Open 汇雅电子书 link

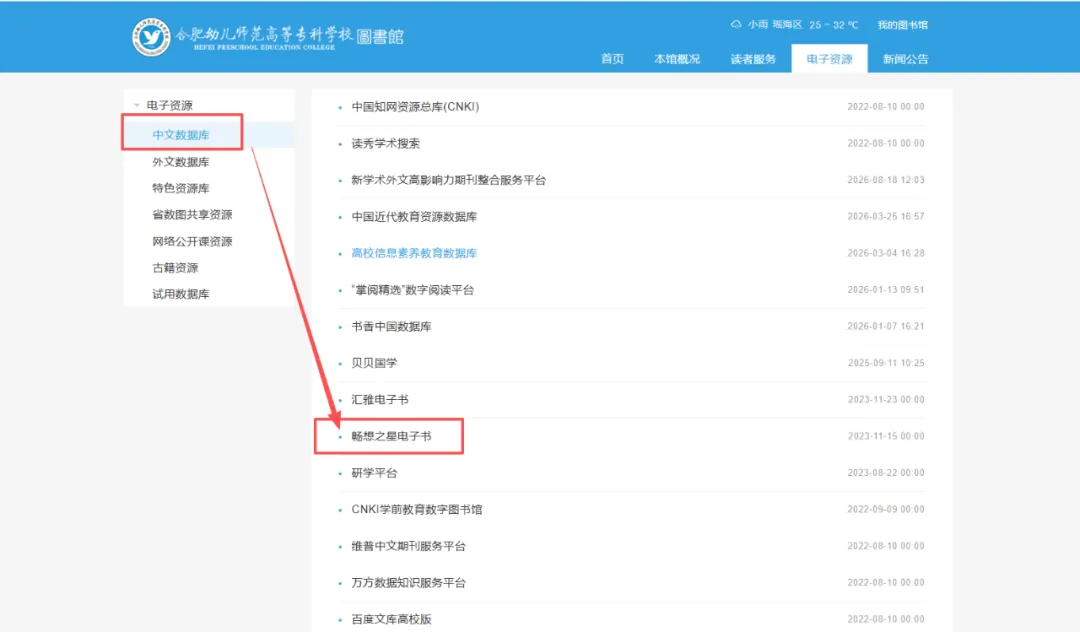pyautogui.click(x=380, y=399)
